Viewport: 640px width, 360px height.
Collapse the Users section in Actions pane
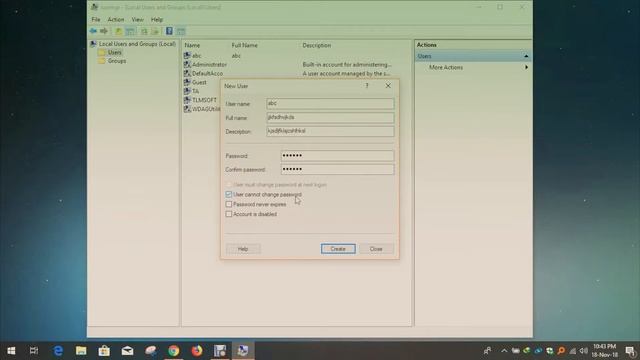pyautogui.click(x=526, y=56)
